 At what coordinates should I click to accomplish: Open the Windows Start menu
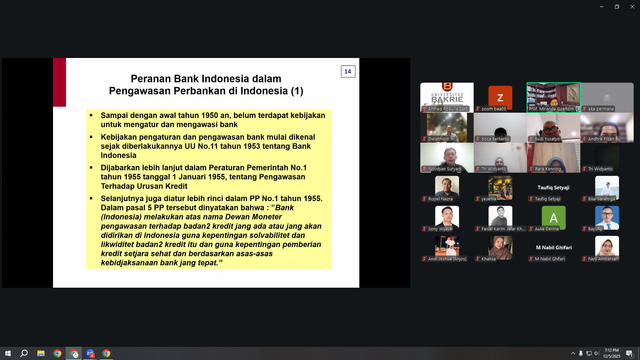(8, 353)
